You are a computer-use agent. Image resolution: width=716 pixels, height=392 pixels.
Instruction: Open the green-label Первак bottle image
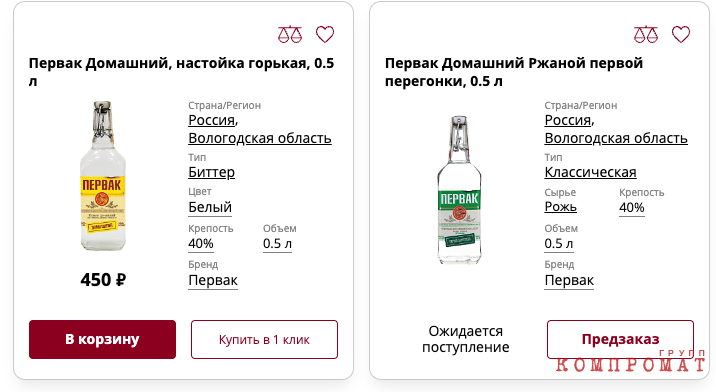[459, 190]
